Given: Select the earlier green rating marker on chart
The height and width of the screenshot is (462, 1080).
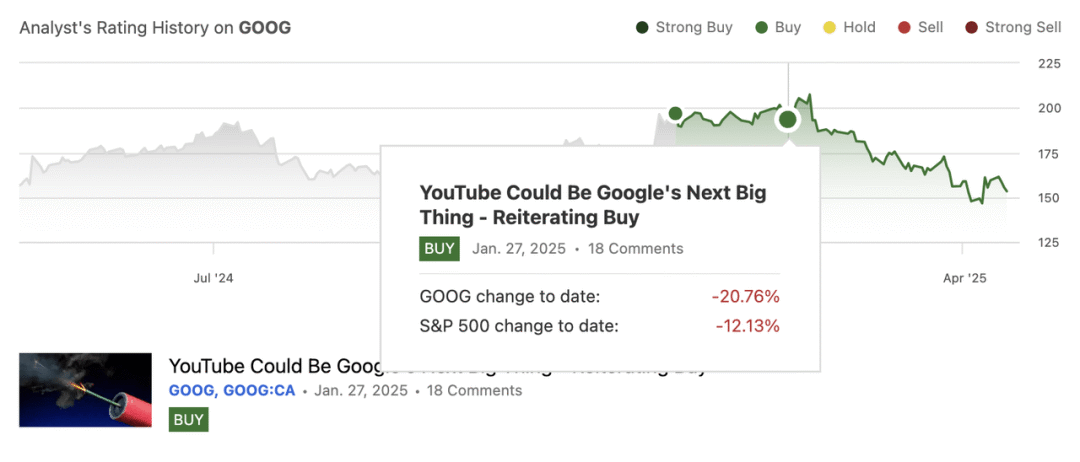Looking at the screenshot, I should [675, 113].
